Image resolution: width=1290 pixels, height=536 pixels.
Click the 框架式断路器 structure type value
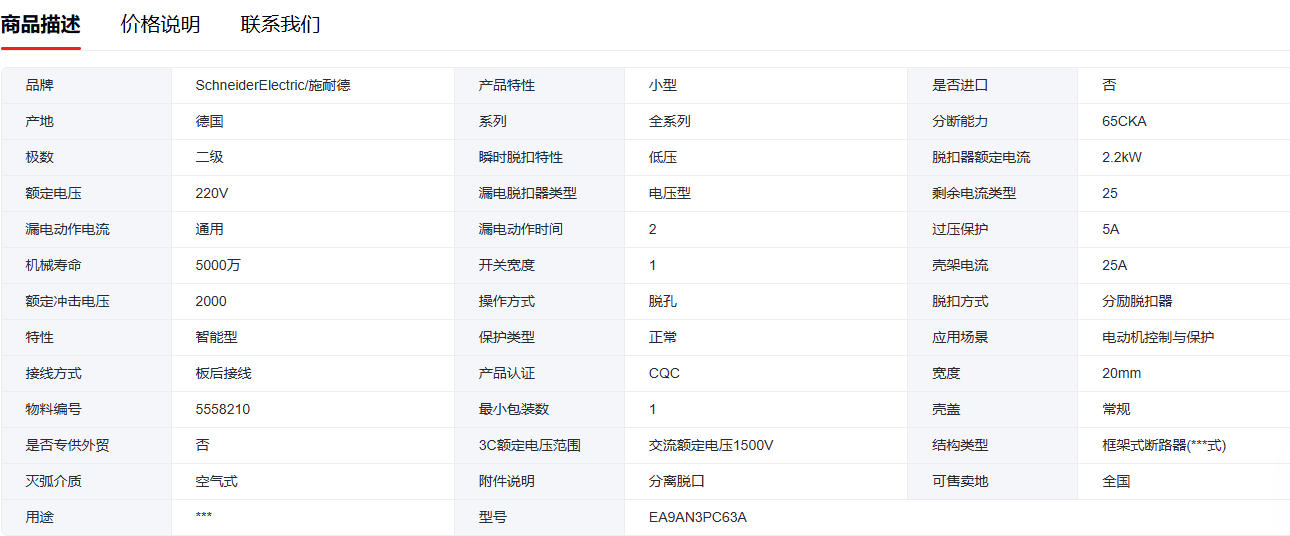pos(1164,446)
